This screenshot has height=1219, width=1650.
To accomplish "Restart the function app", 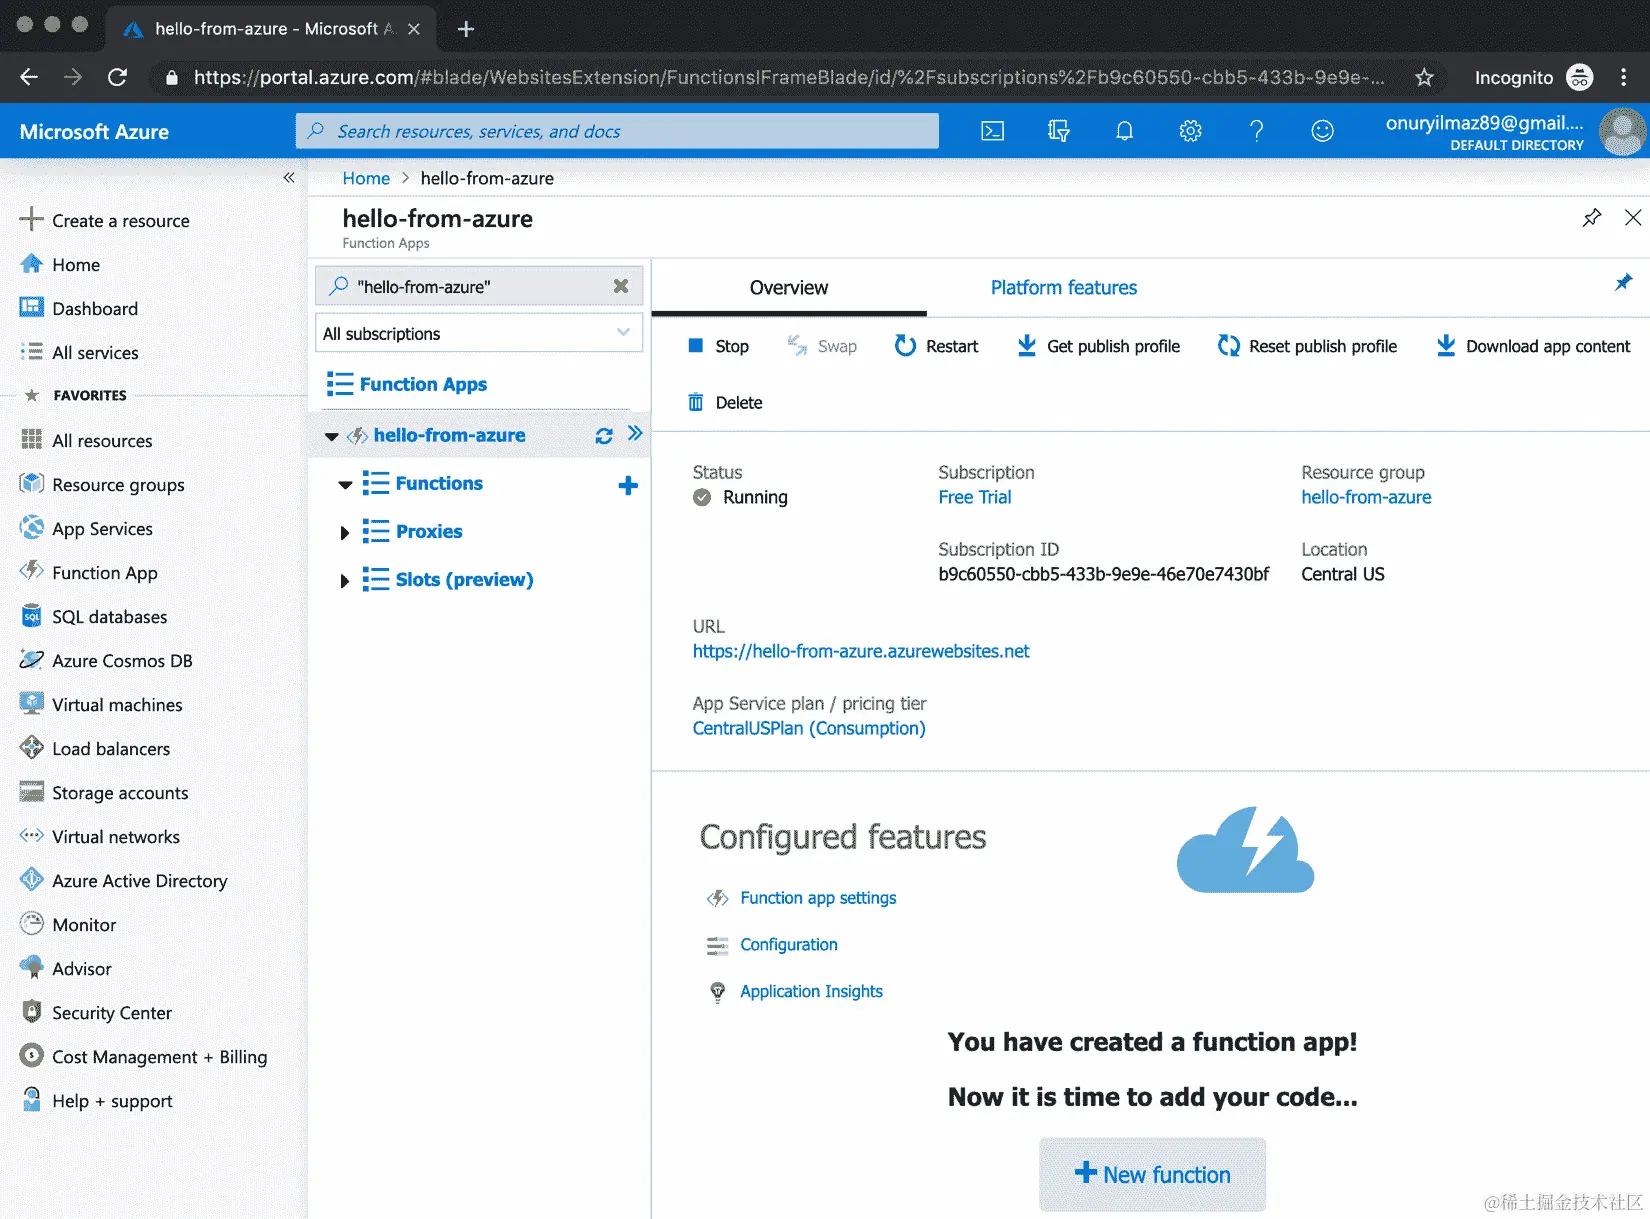I will (x=936, y=346).
